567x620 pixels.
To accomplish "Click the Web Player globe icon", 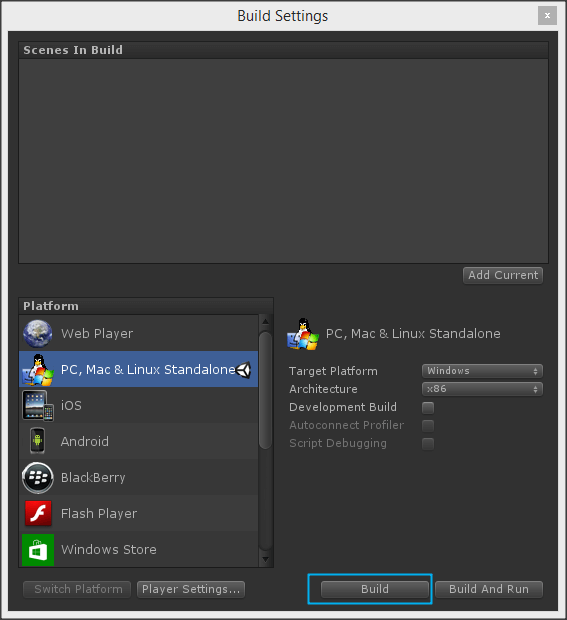I will coord(38,333).
